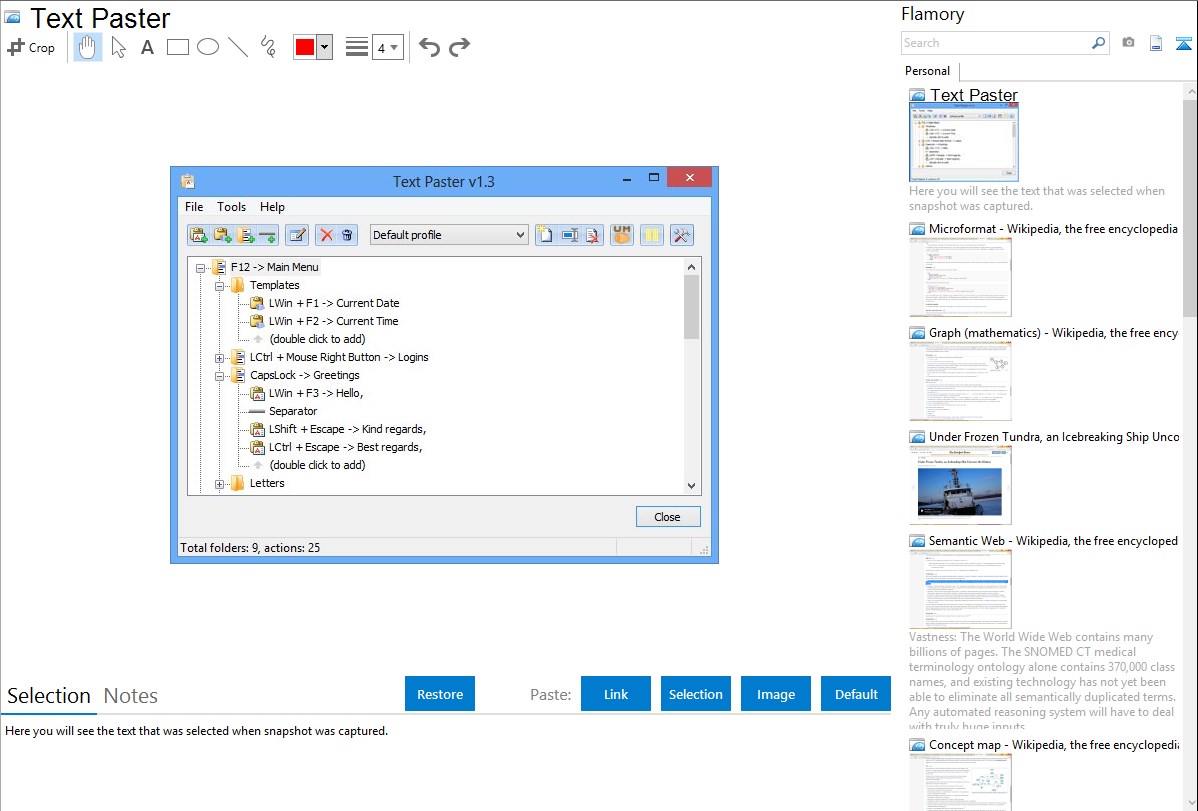Open the color picker dropdown arrow
Screen dimensions: 1198x811
click(x=325, y=47)
